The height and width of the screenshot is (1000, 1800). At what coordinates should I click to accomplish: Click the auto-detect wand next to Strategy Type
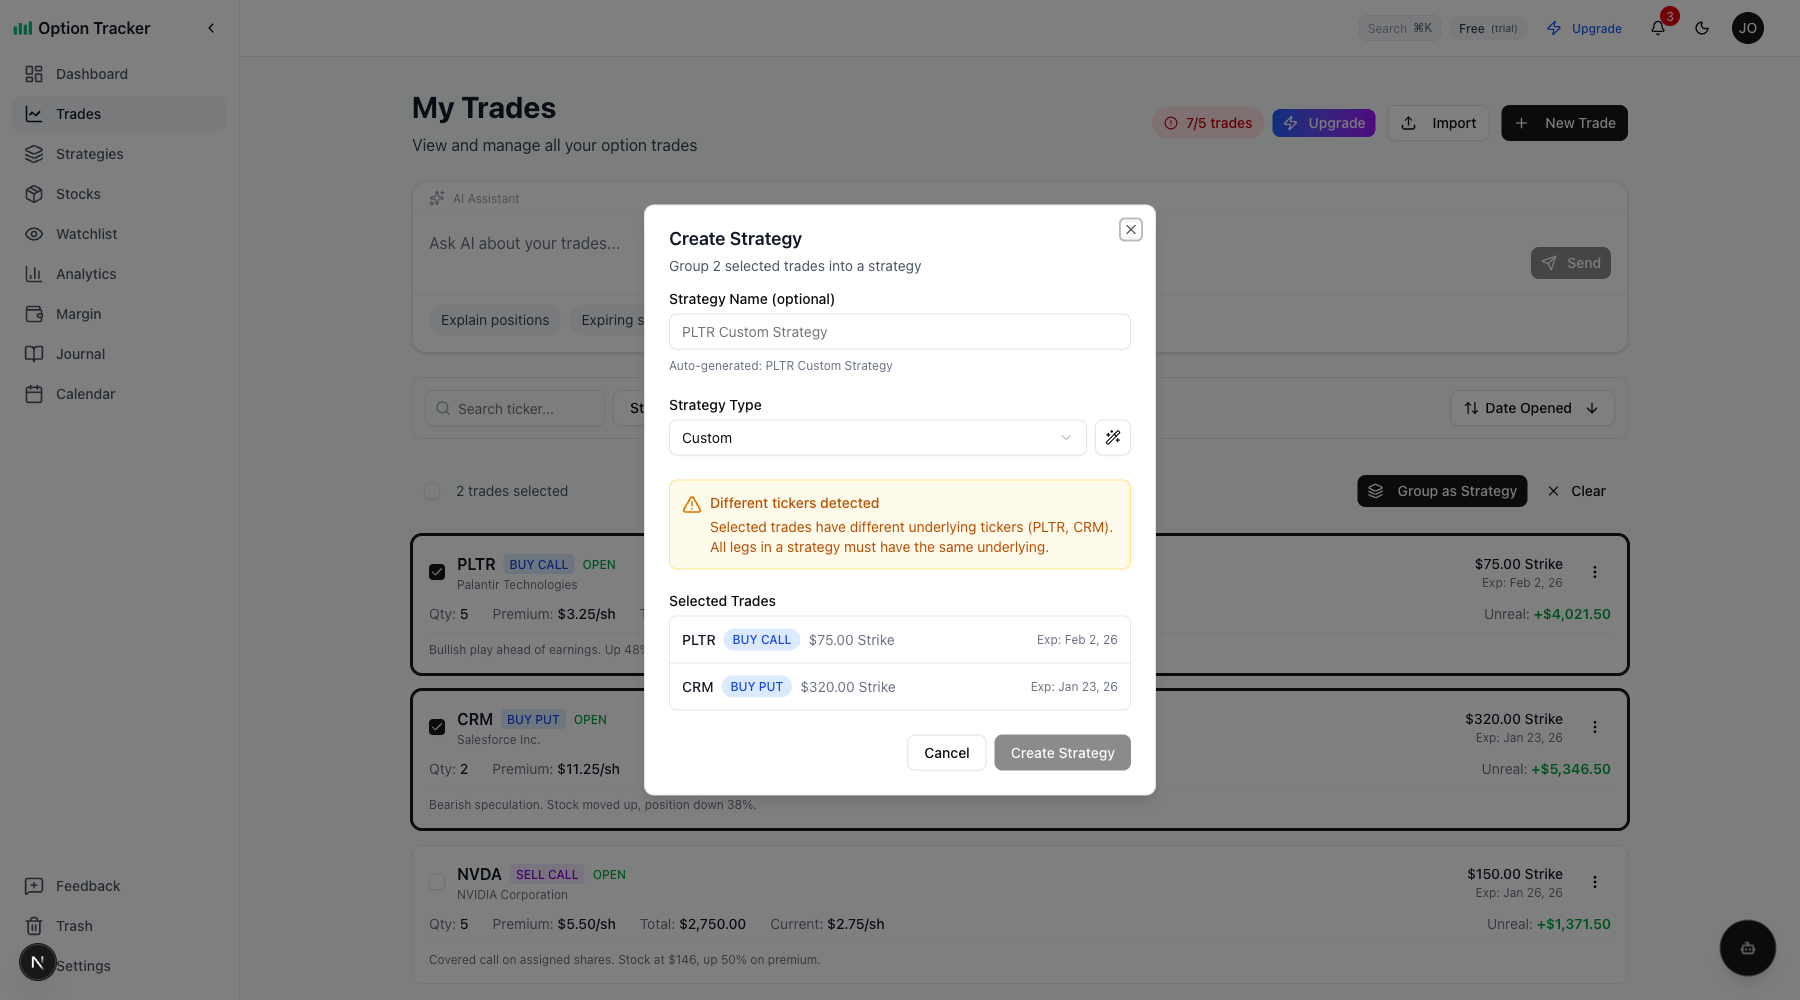pos(1112,437)
